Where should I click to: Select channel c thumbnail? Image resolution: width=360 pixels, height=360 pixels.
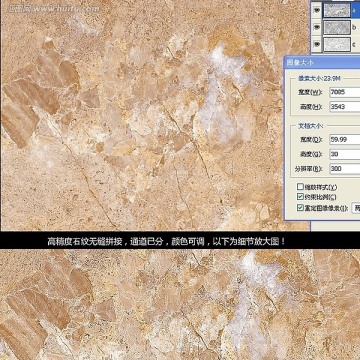(x=337, y=44)
